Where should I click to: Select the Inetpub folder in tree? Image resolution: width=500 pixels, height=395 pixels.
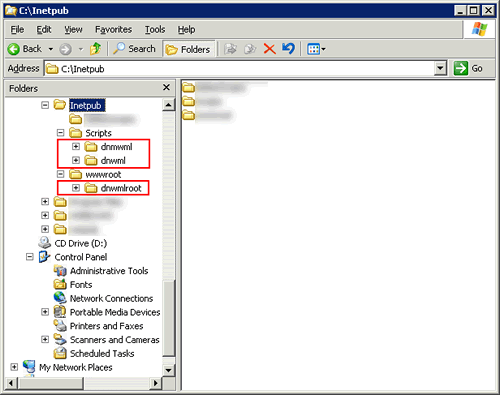point(86,105)
